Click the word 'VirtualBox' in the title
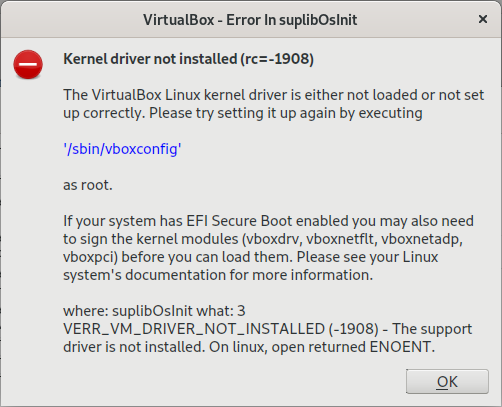This screenshot has height=407, width=502. (179, 20)
